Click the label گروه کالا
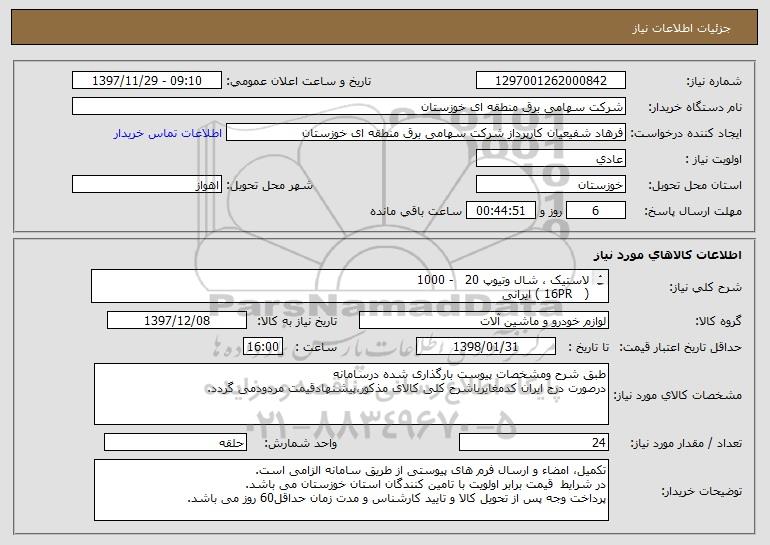Viewport: 770px width, 545px height. point(719,321)
